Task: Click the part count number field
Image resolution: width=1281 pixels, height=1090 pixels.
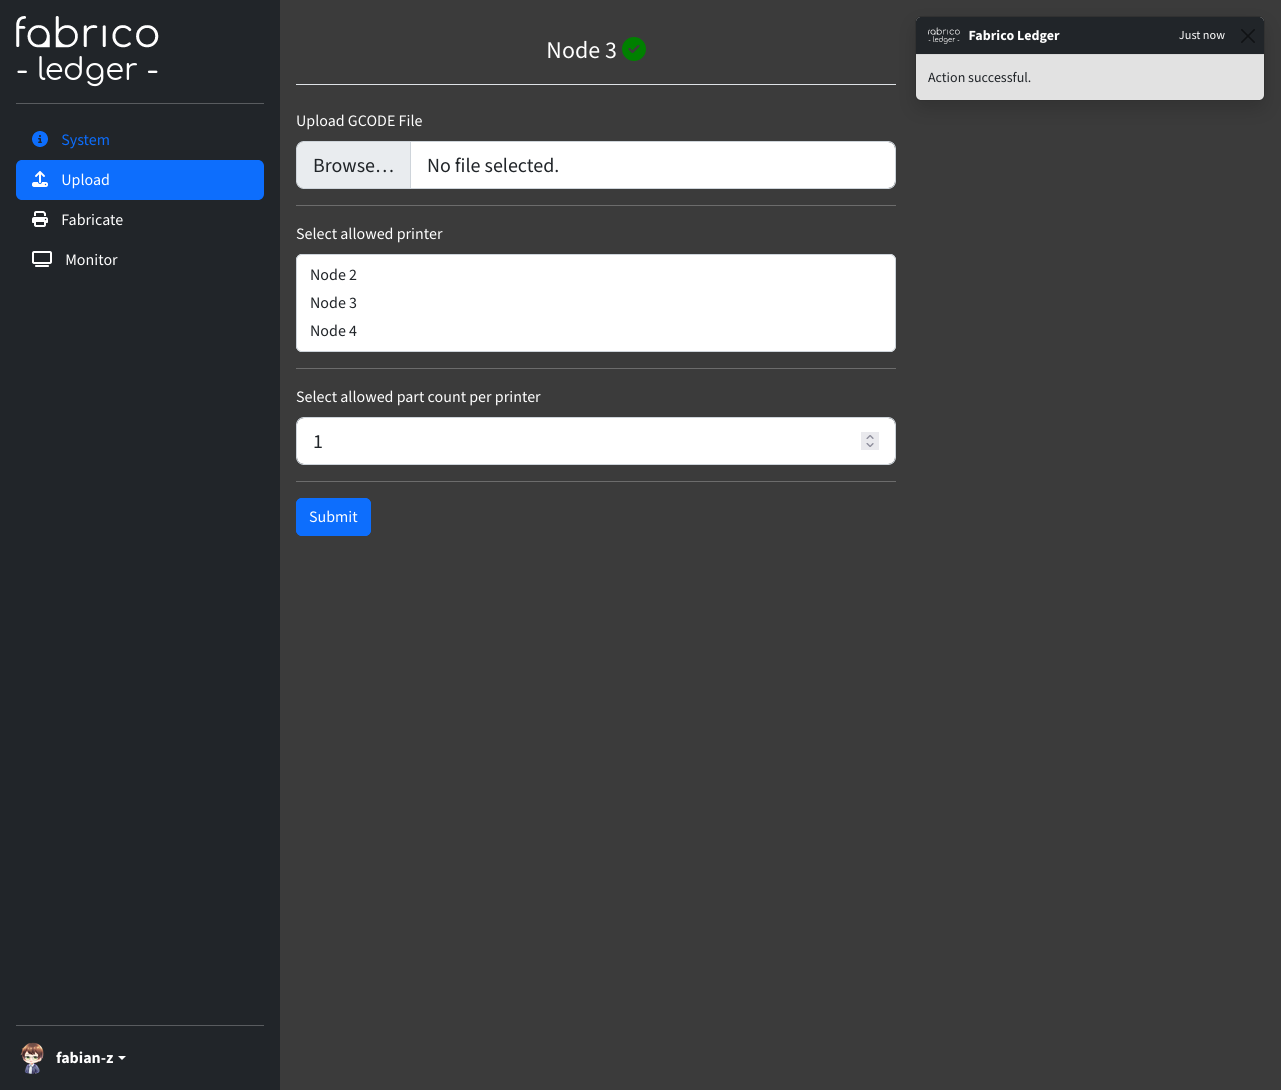Action: [596, 441]
